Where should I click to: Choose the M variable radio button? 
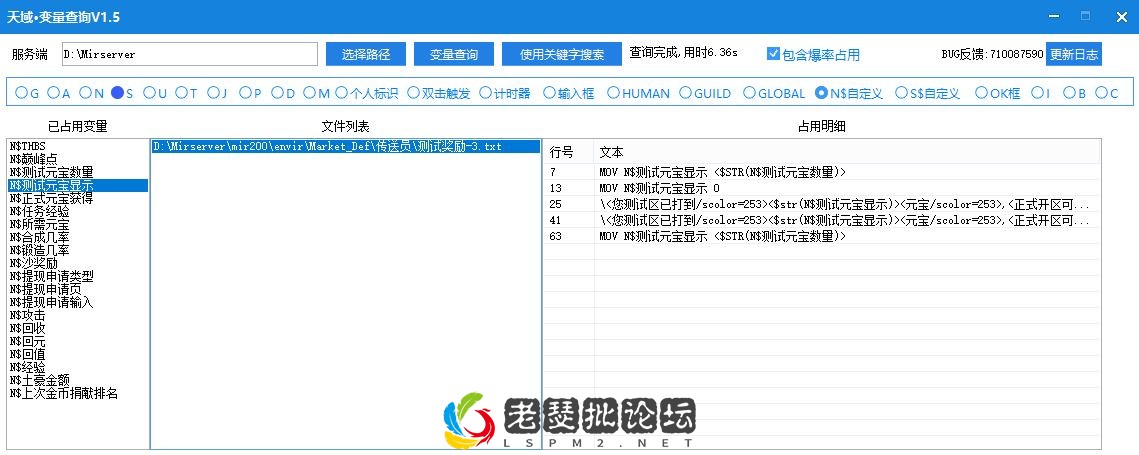coord(309,93)
